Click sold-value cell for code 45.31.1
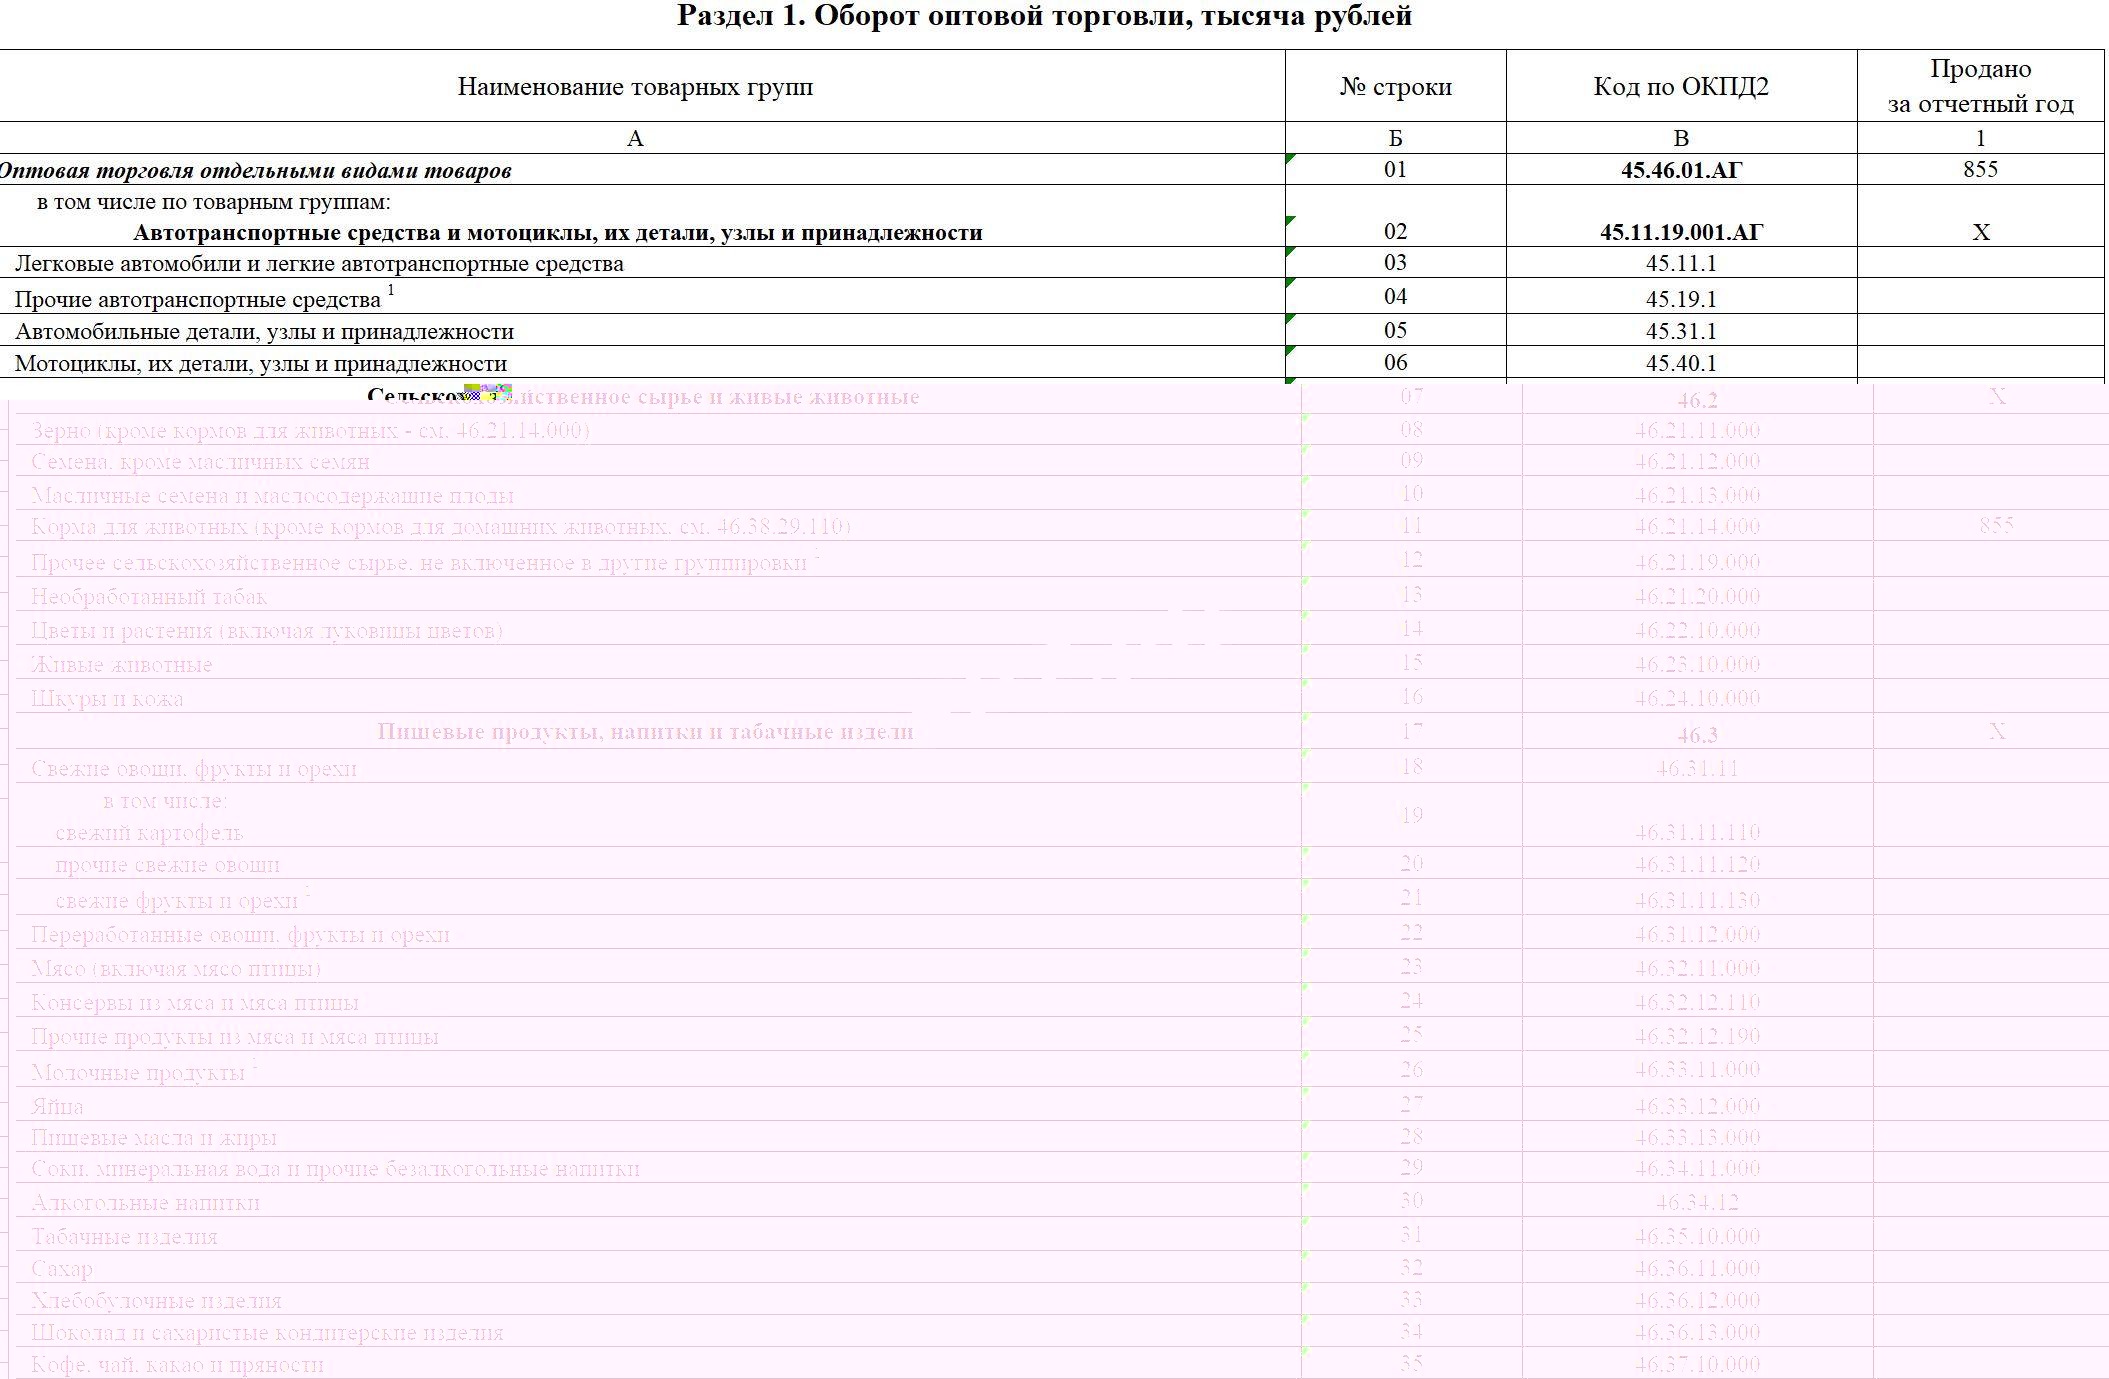Viewport: 2109px width, 1379px height. 1980,331
